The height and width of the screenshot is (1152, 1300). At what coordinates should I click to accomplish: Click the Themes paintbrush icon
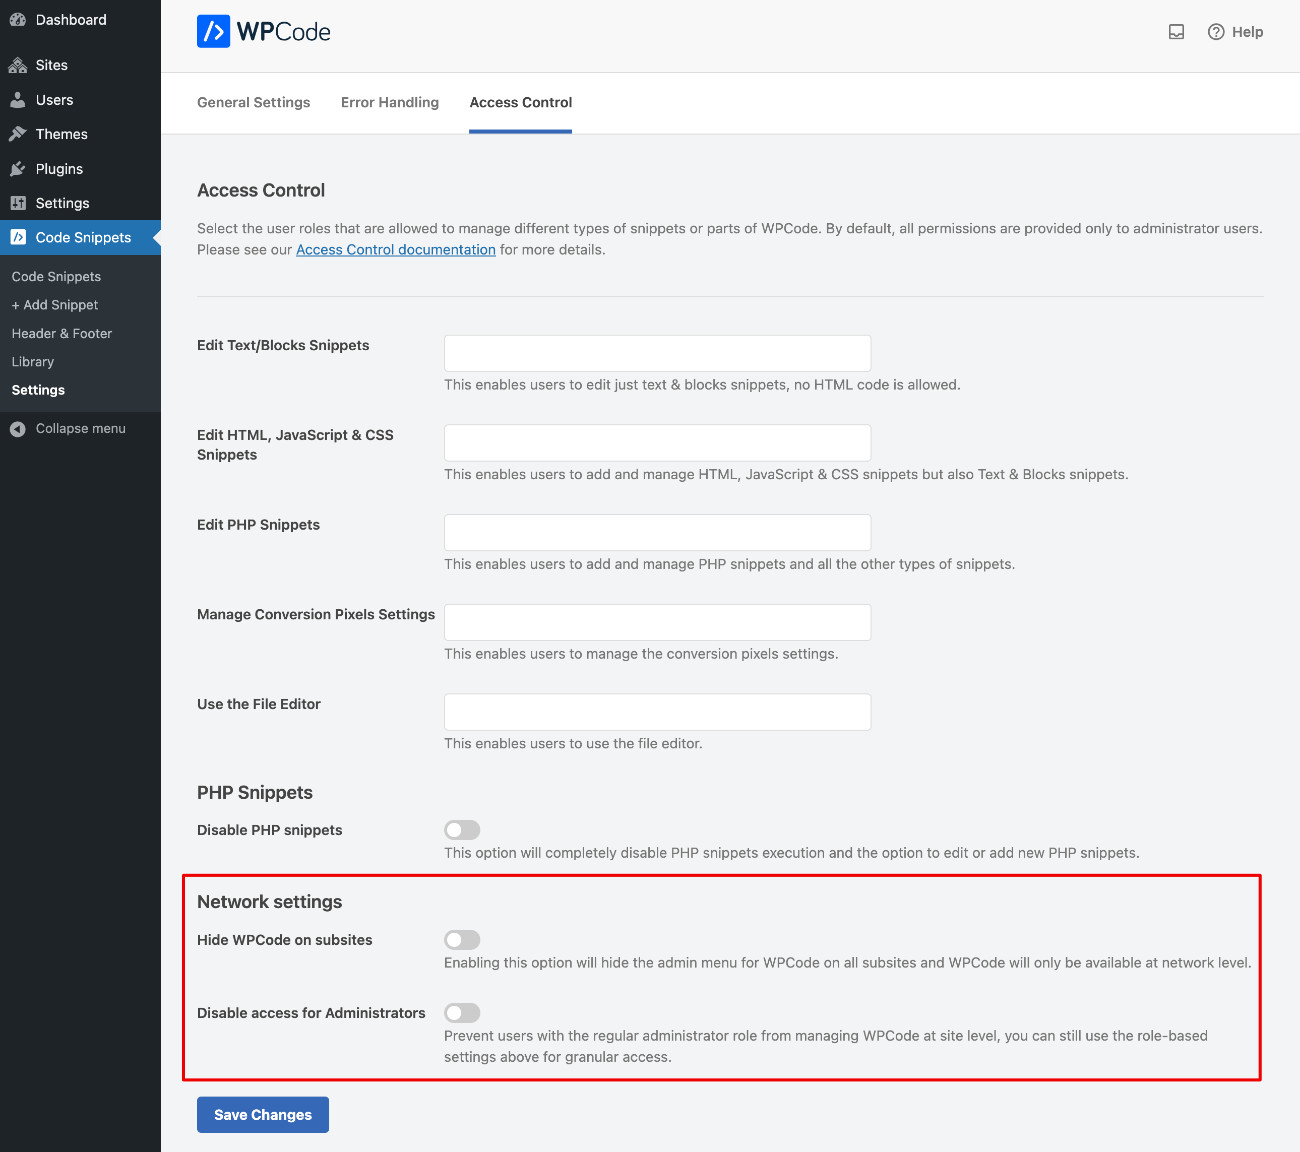pos(18,134)
